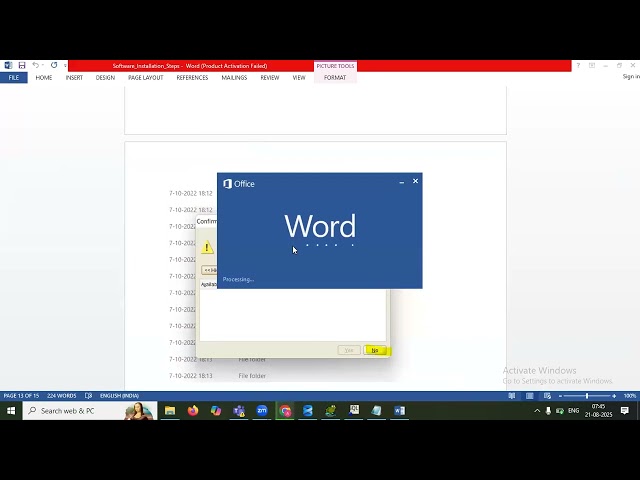Click the proofing errors book icon
This screenshot has height=480, width=640.
[89, 396]
